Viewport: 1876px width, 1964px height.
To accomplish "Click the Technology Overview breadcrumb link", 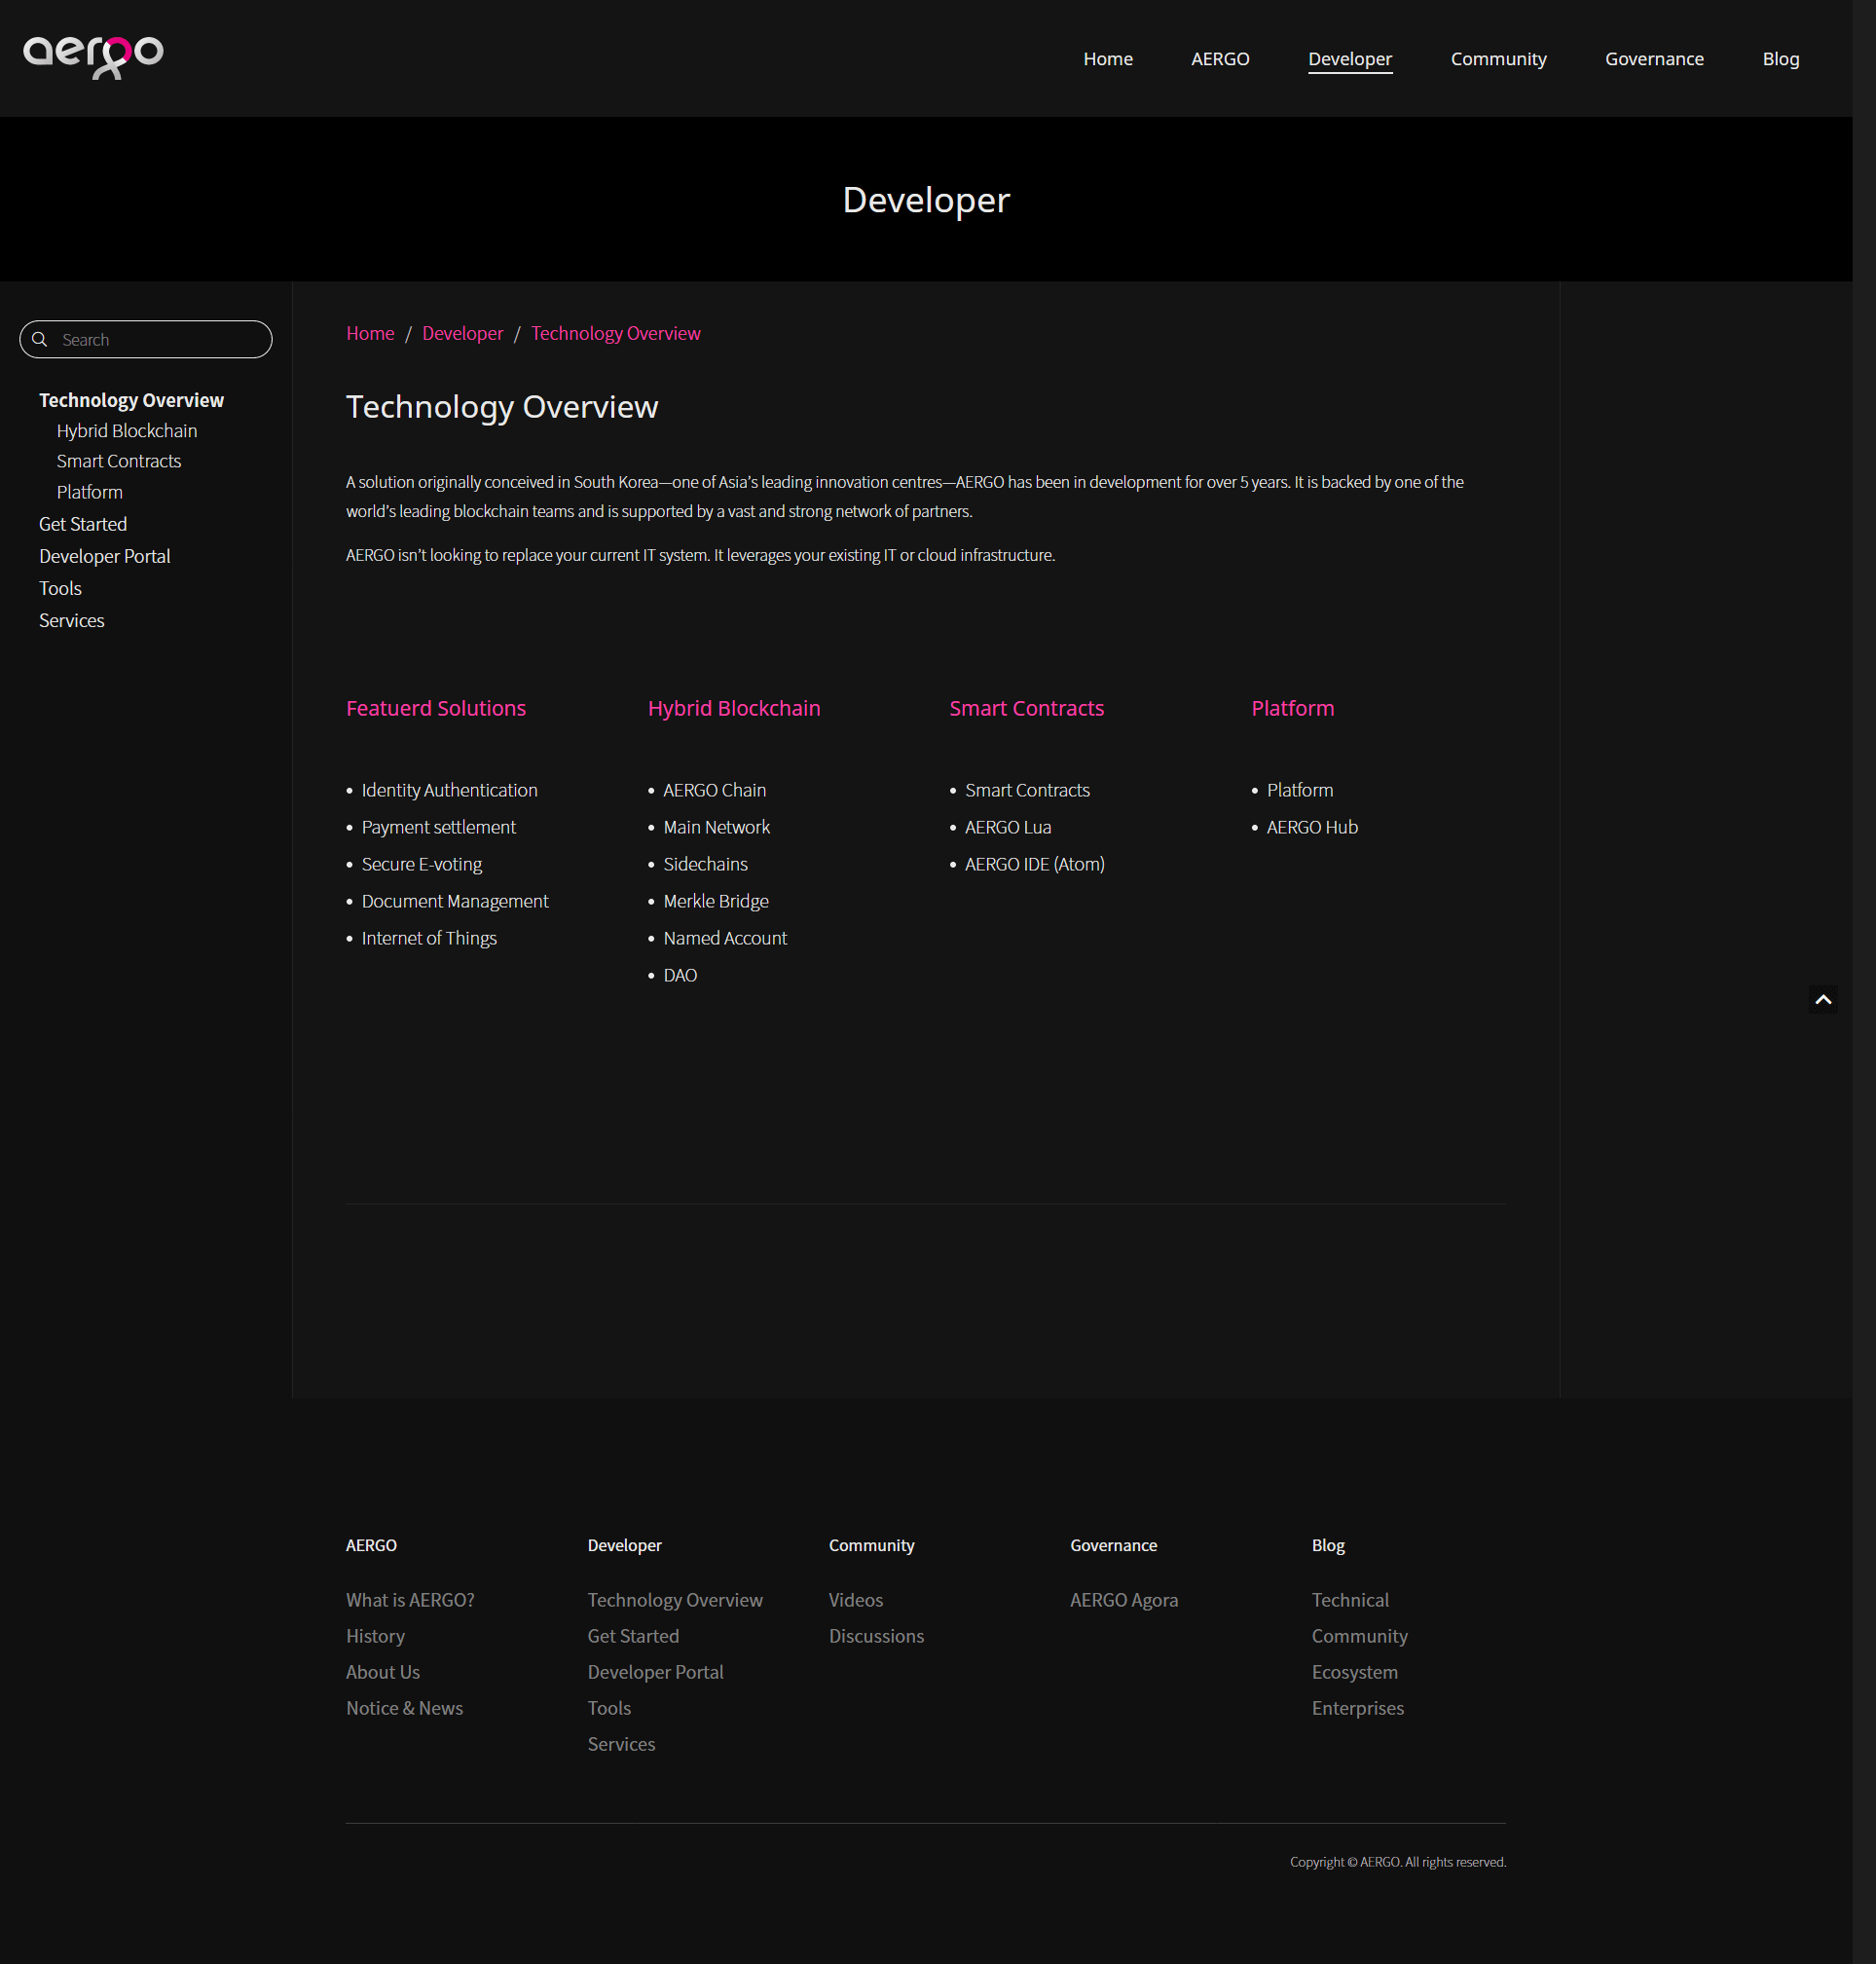I will tap(616, 333).
